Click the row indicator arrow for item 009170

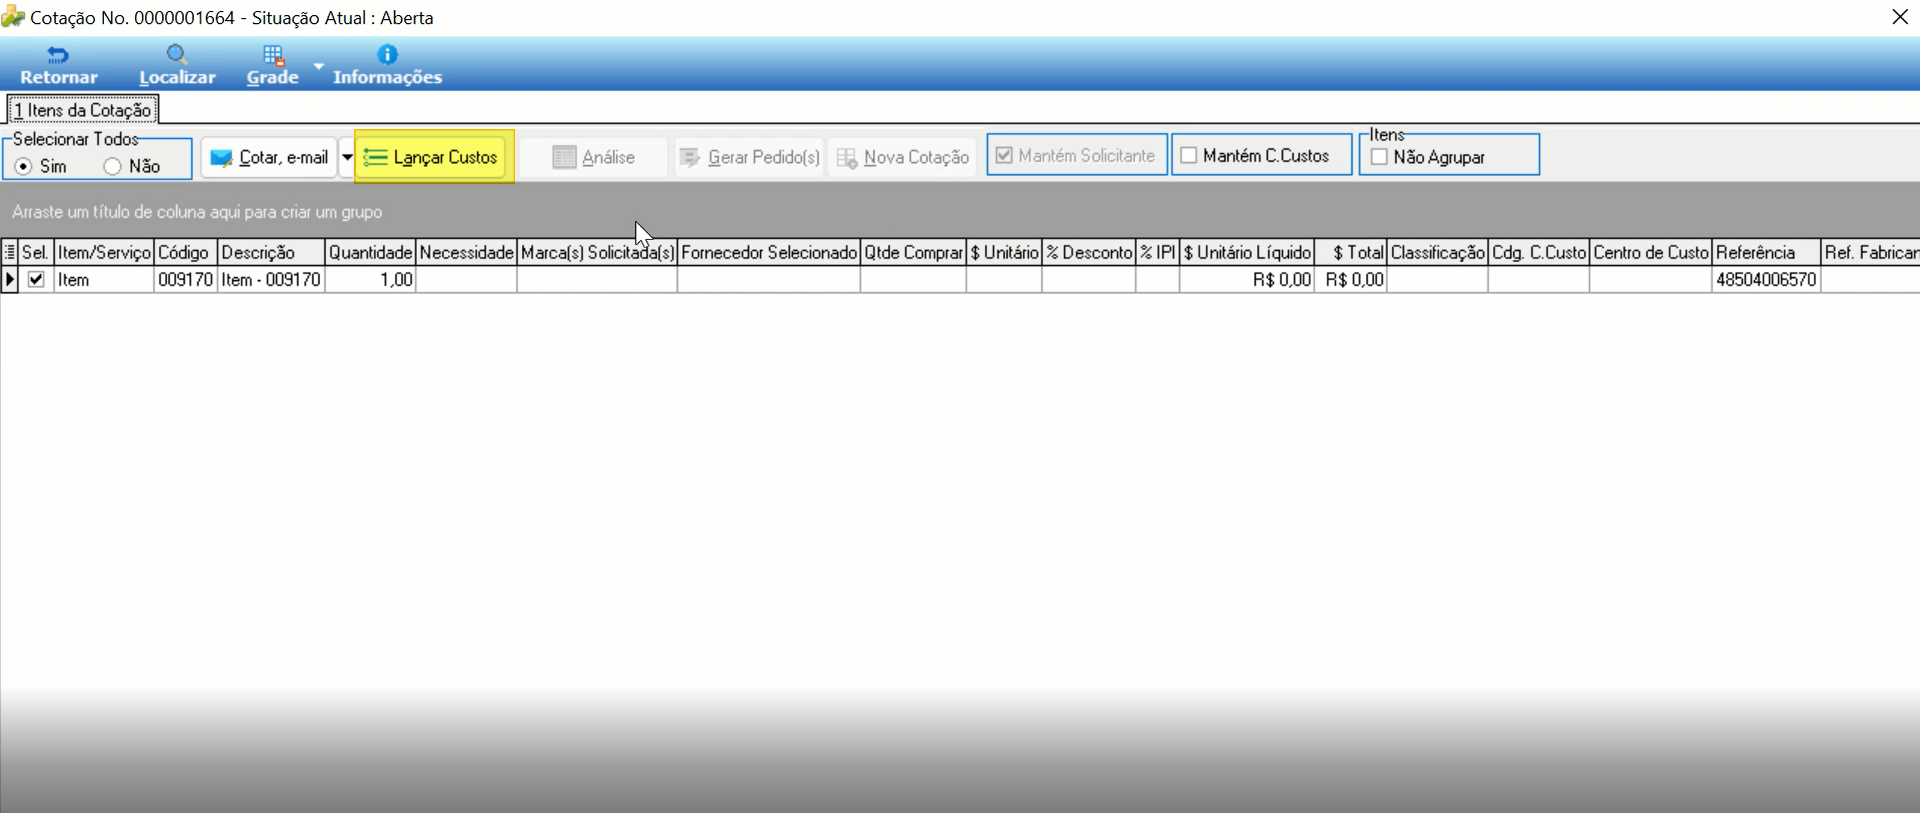pyautogui.click(x=10, y=280)
